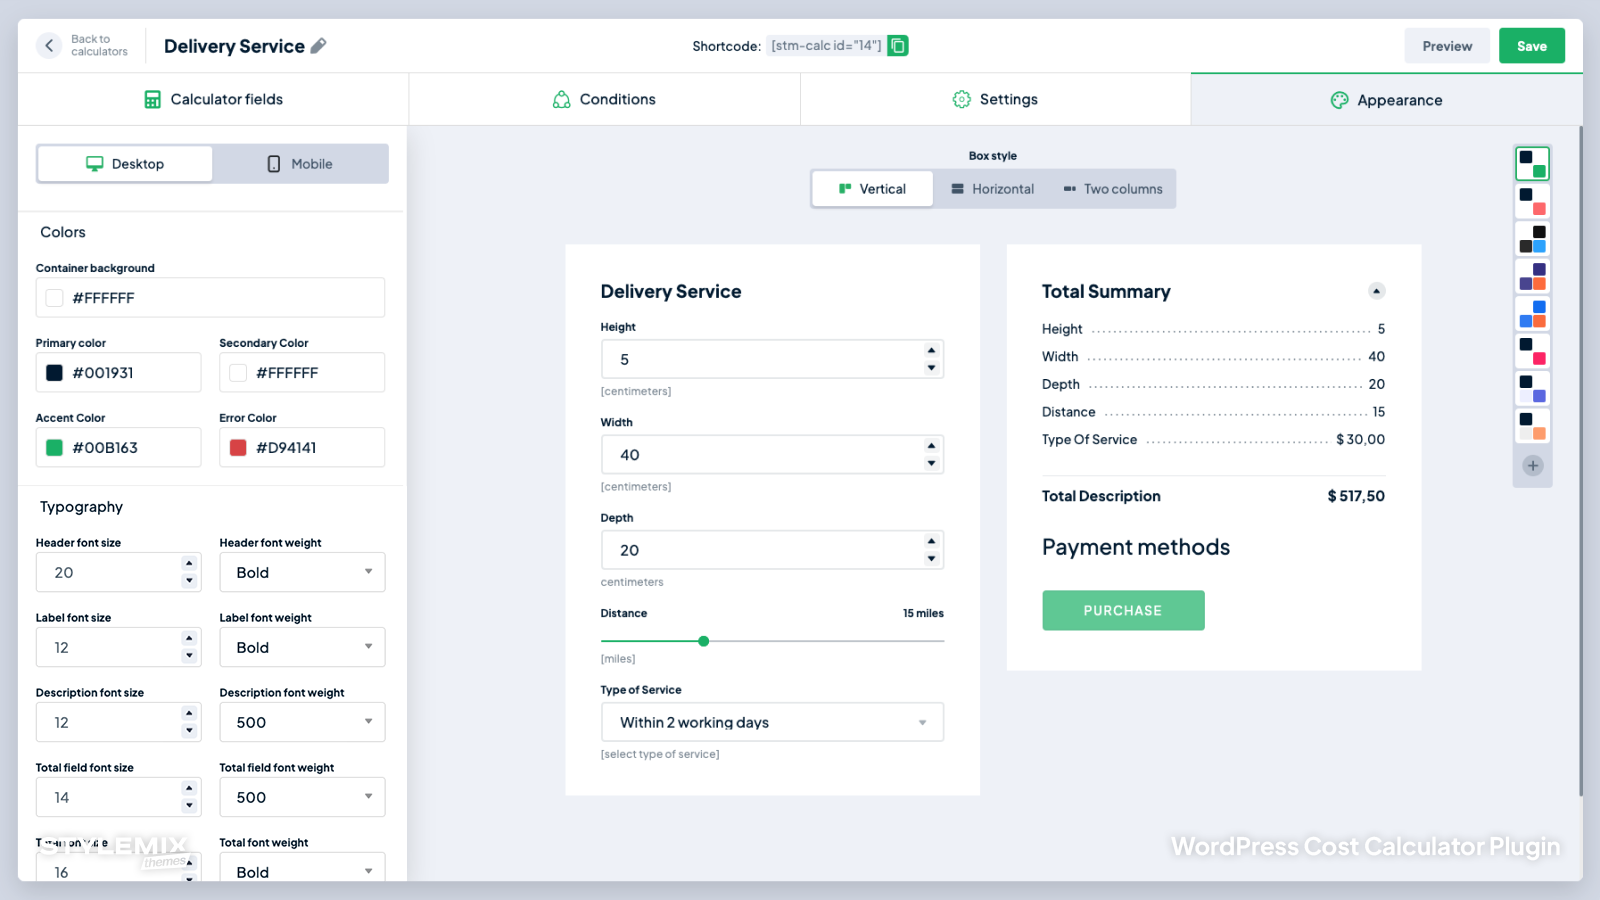Open Header font weight dropdown
Viewport: 1600px width, 900px height.
pyautogui.click(x=302, y=572)
